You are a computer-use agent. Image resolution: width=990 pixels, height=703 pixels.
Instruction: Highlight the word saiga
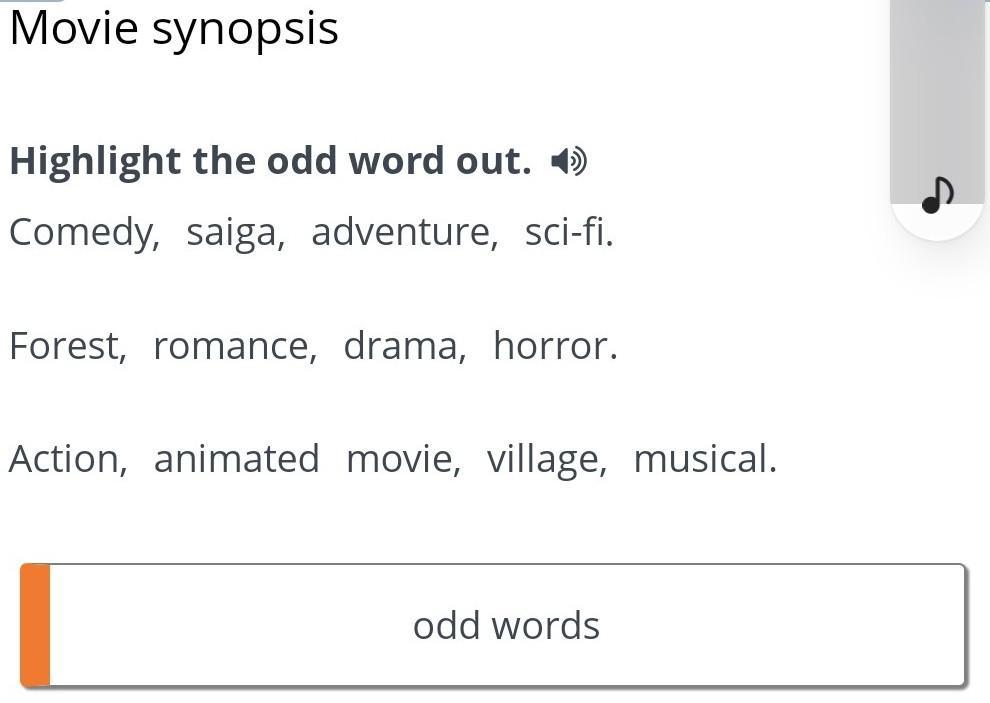tap(235, 232)
